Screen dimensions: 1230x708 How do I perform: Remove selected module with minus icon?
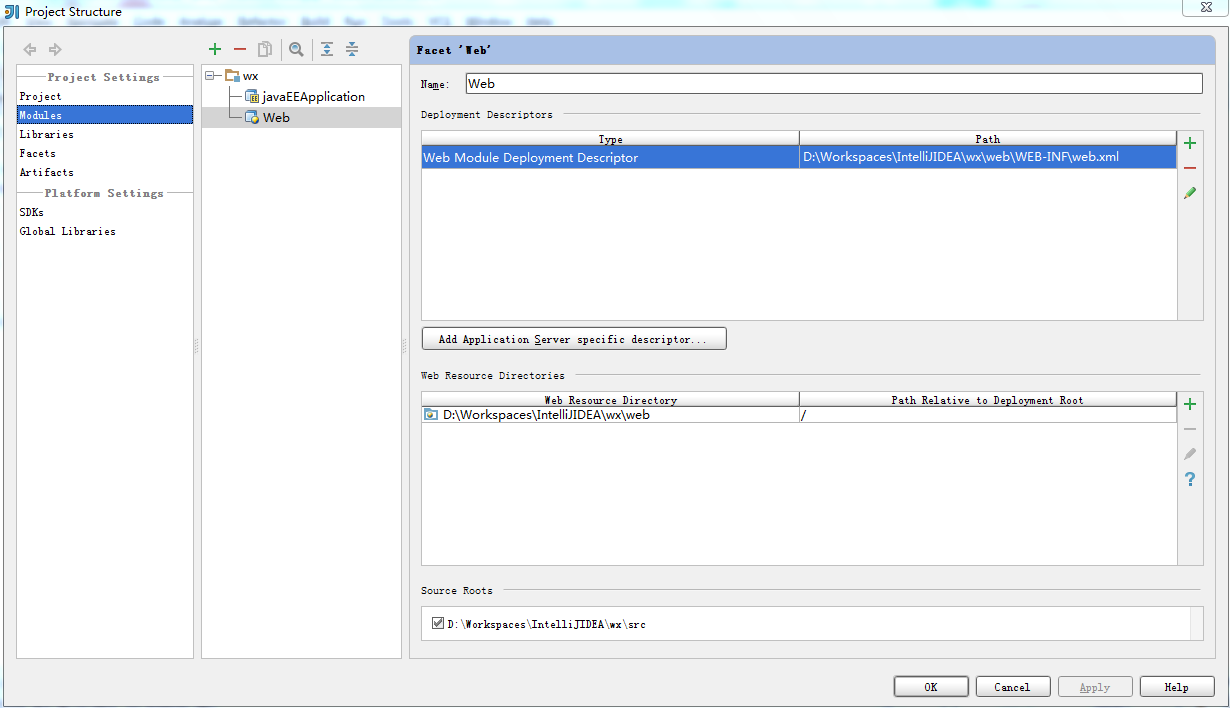click(240, 49)
